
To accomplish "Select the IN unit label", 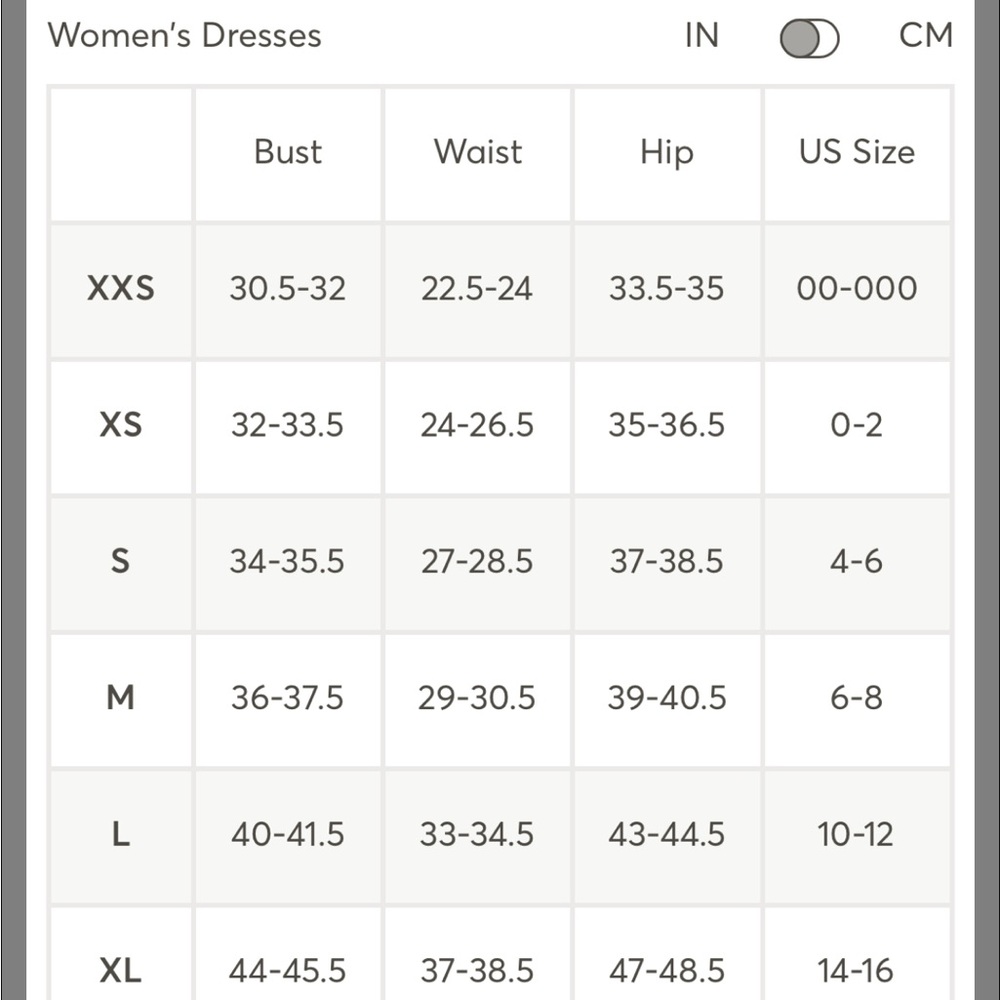I will (x=702, y=35).
